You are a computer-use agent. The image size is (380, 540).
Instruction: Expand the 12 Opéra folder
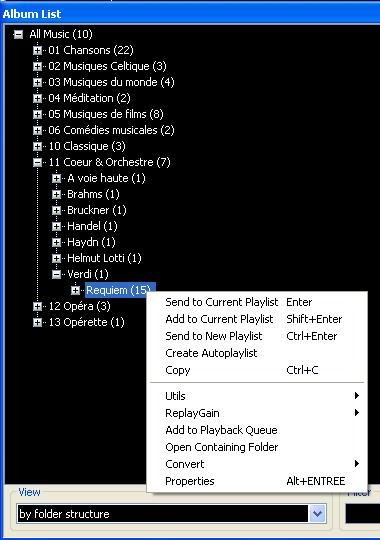[38, 307]
